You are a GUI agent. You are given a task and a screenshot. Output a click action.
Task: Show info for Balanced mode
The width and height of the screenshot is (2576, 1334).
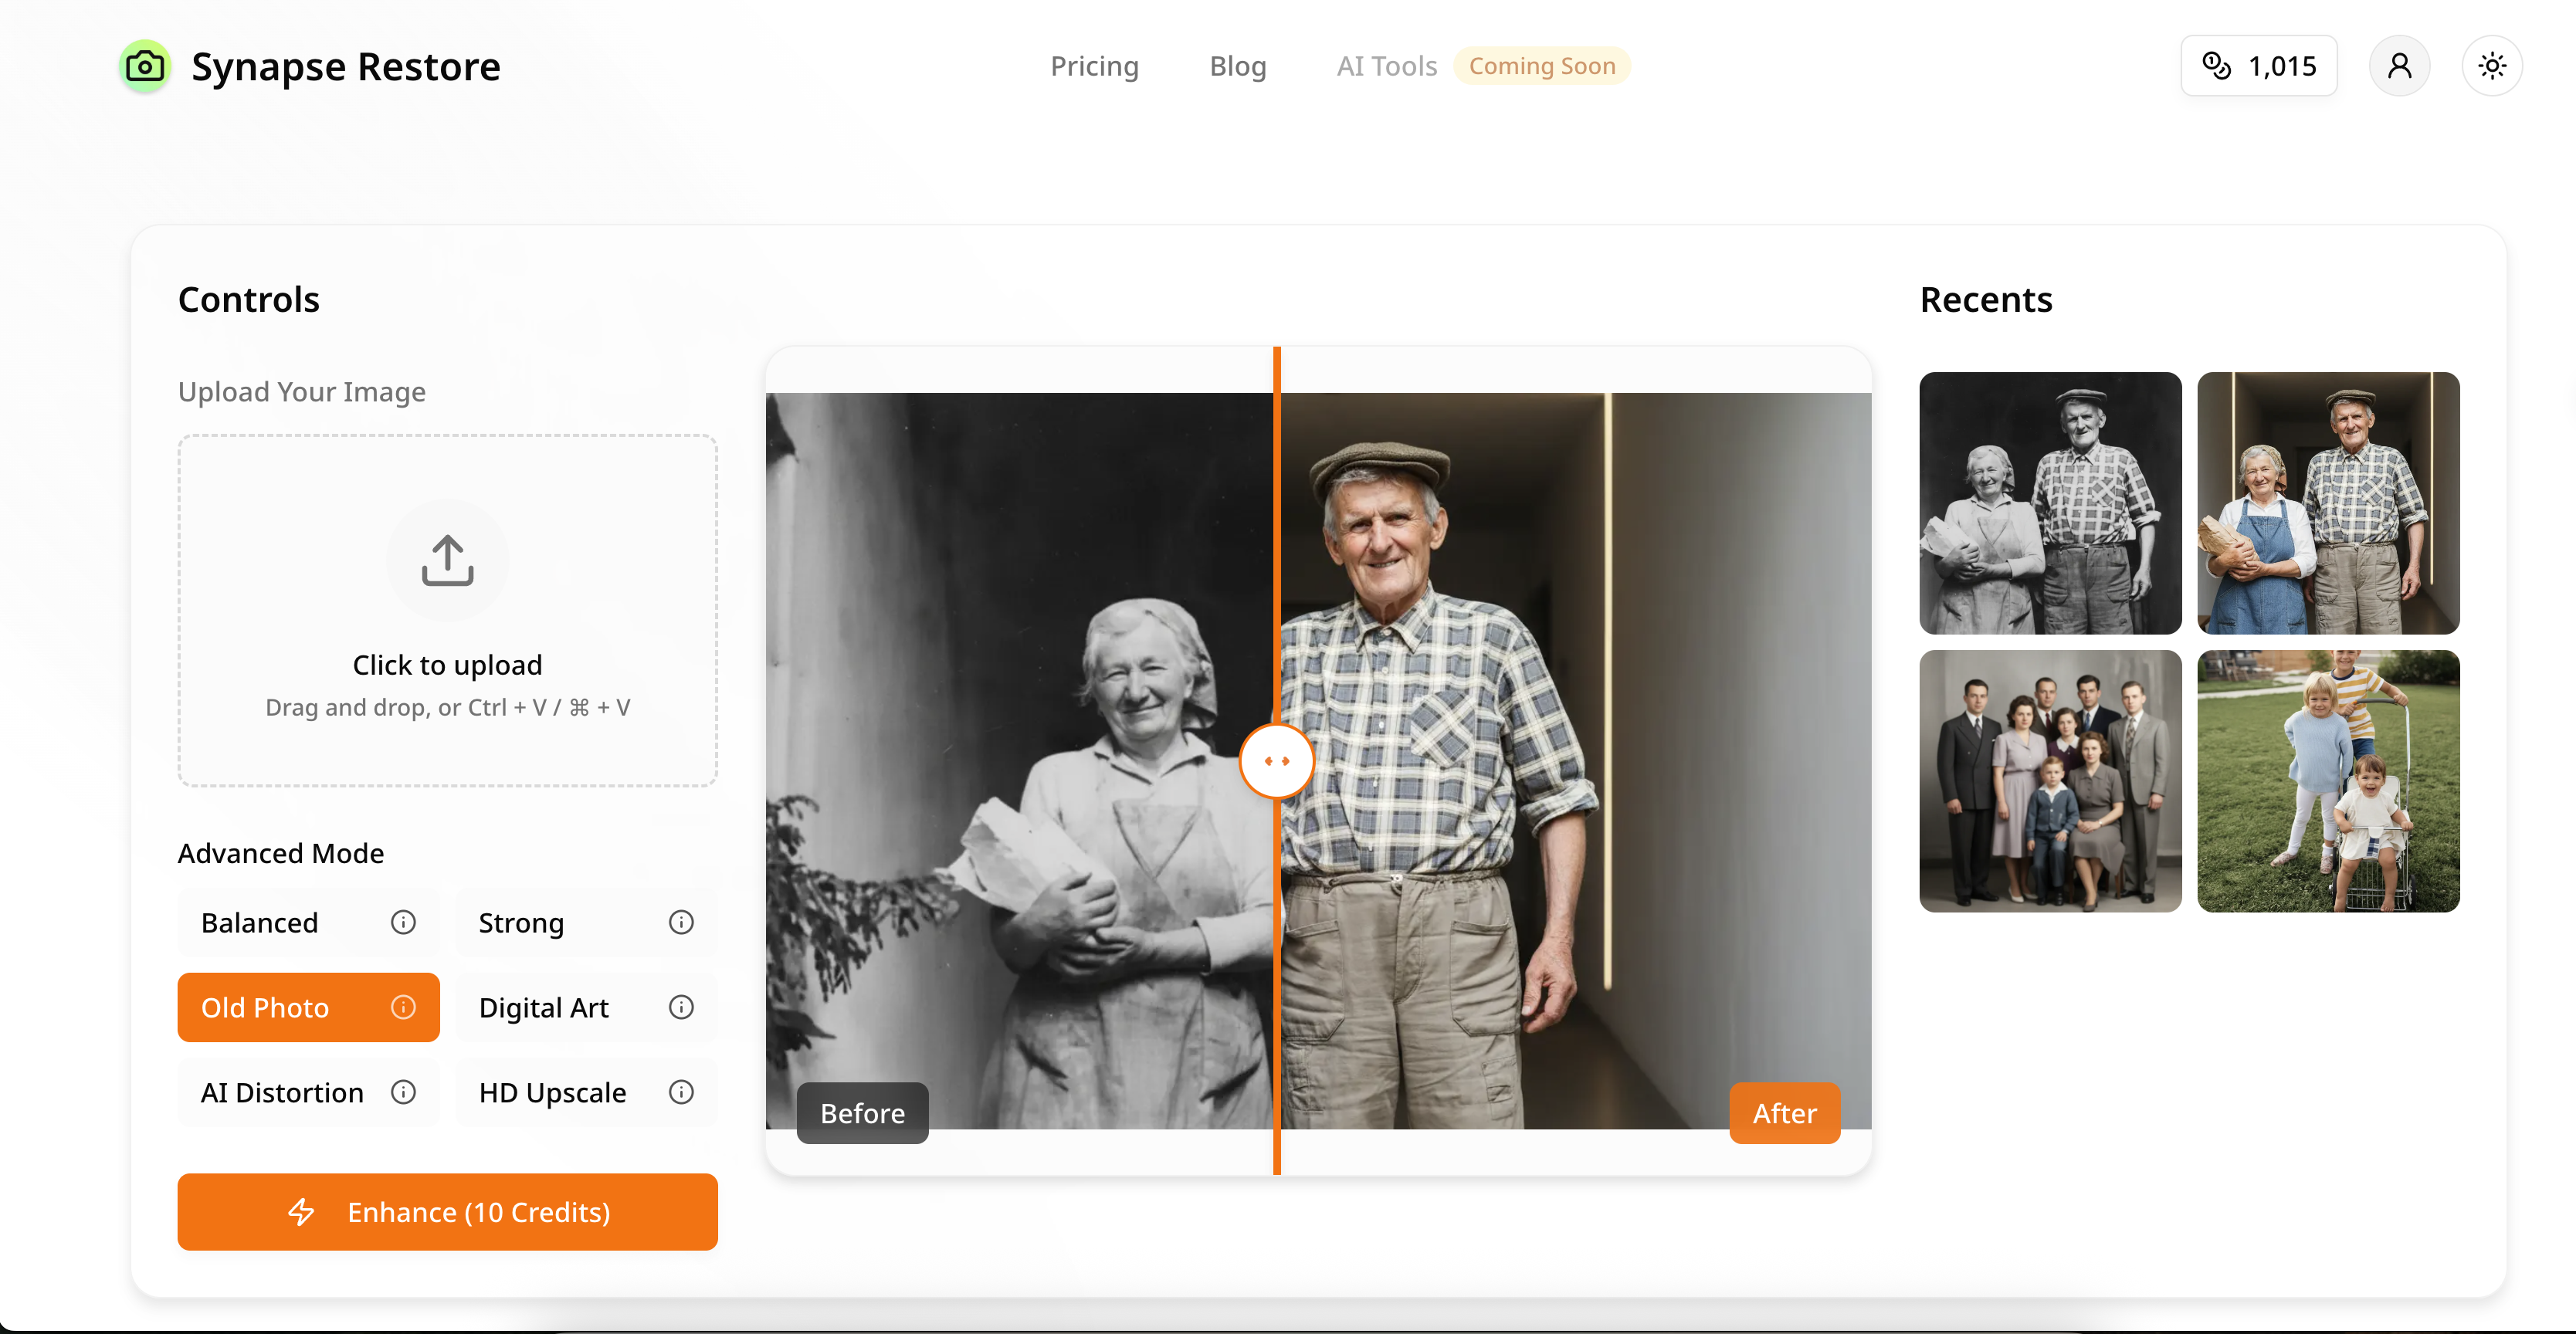[x=403, y=922]
